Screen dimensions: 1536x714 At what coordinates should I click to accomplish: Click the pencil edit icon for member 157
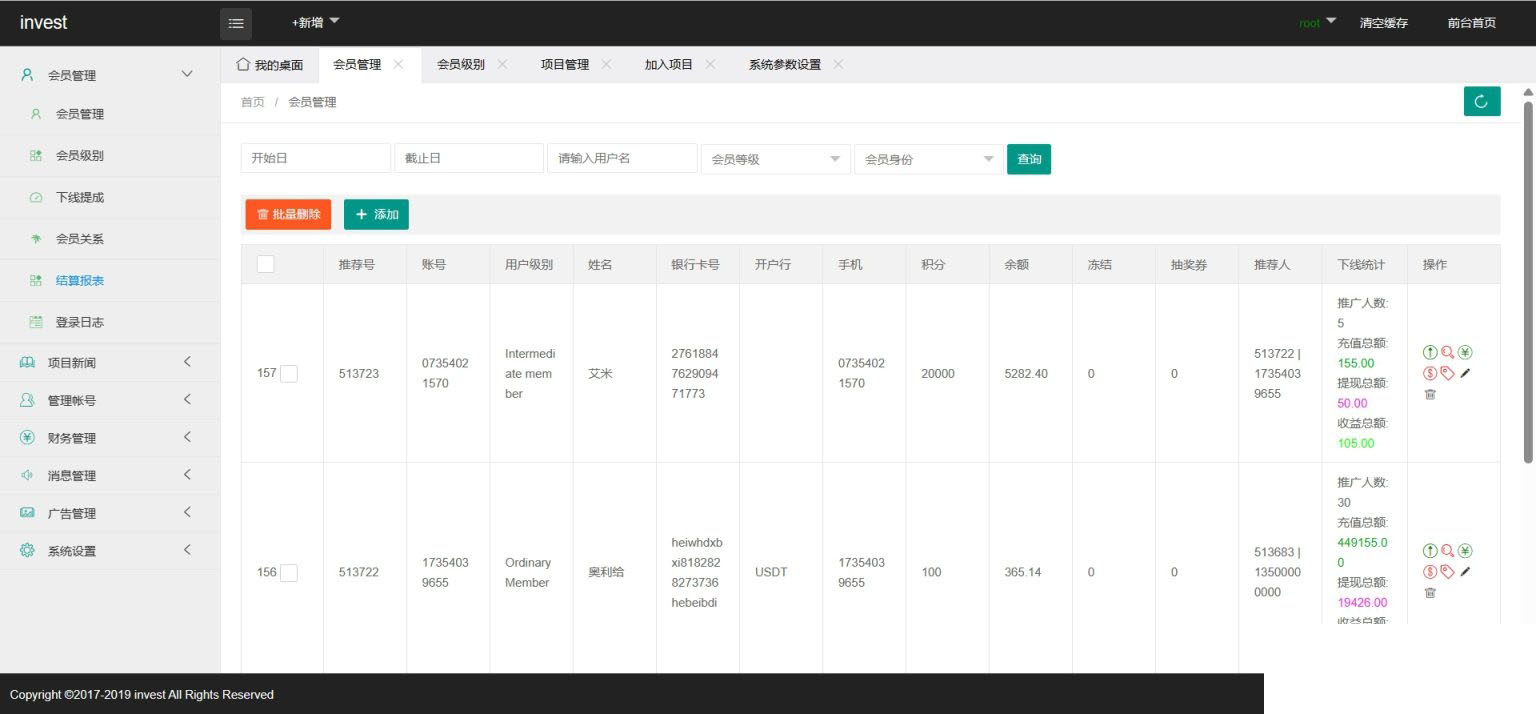coord(1466,373)
